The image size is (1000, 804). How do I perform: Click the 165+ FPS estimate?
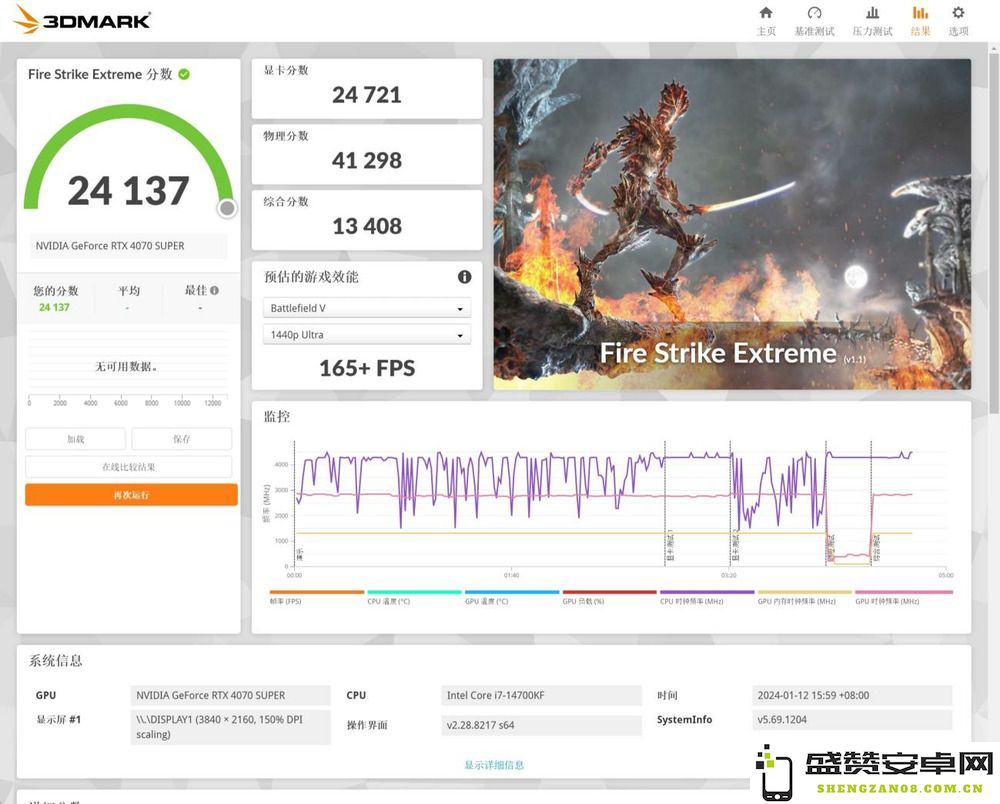tap(367, 368)
